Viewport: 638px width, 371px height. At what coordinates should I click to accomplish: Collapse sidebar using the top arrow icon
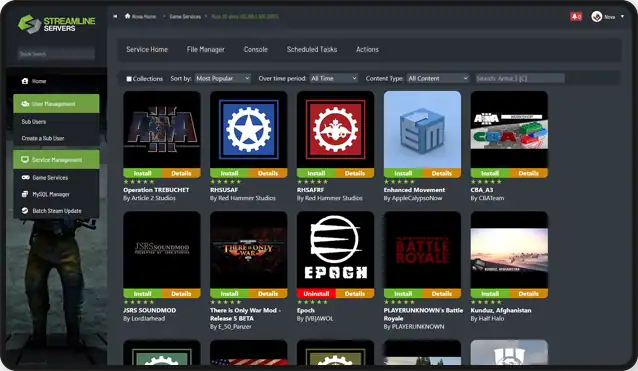pyautogui.click(x=115, y=16)
